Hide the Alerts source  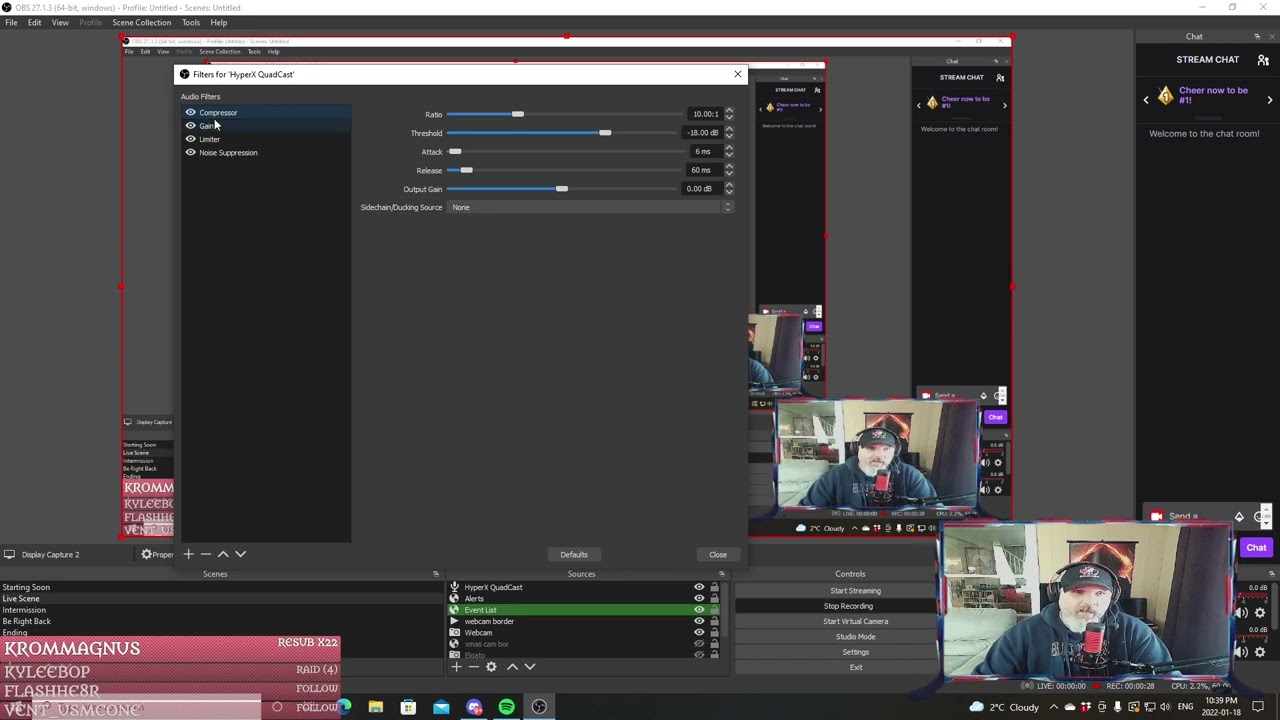coord(699,599)
